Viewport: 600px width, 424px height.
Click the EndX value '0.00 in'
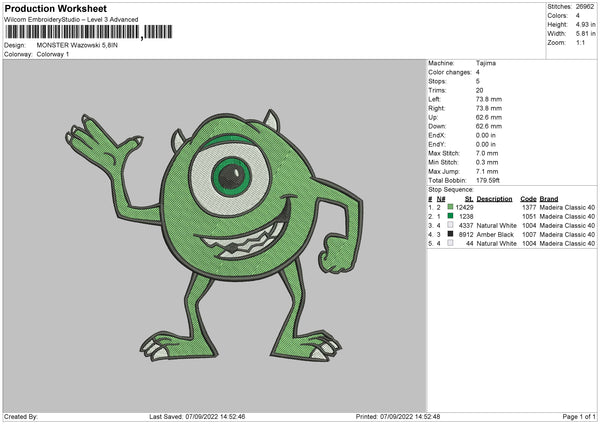click(x=486, y=135)
